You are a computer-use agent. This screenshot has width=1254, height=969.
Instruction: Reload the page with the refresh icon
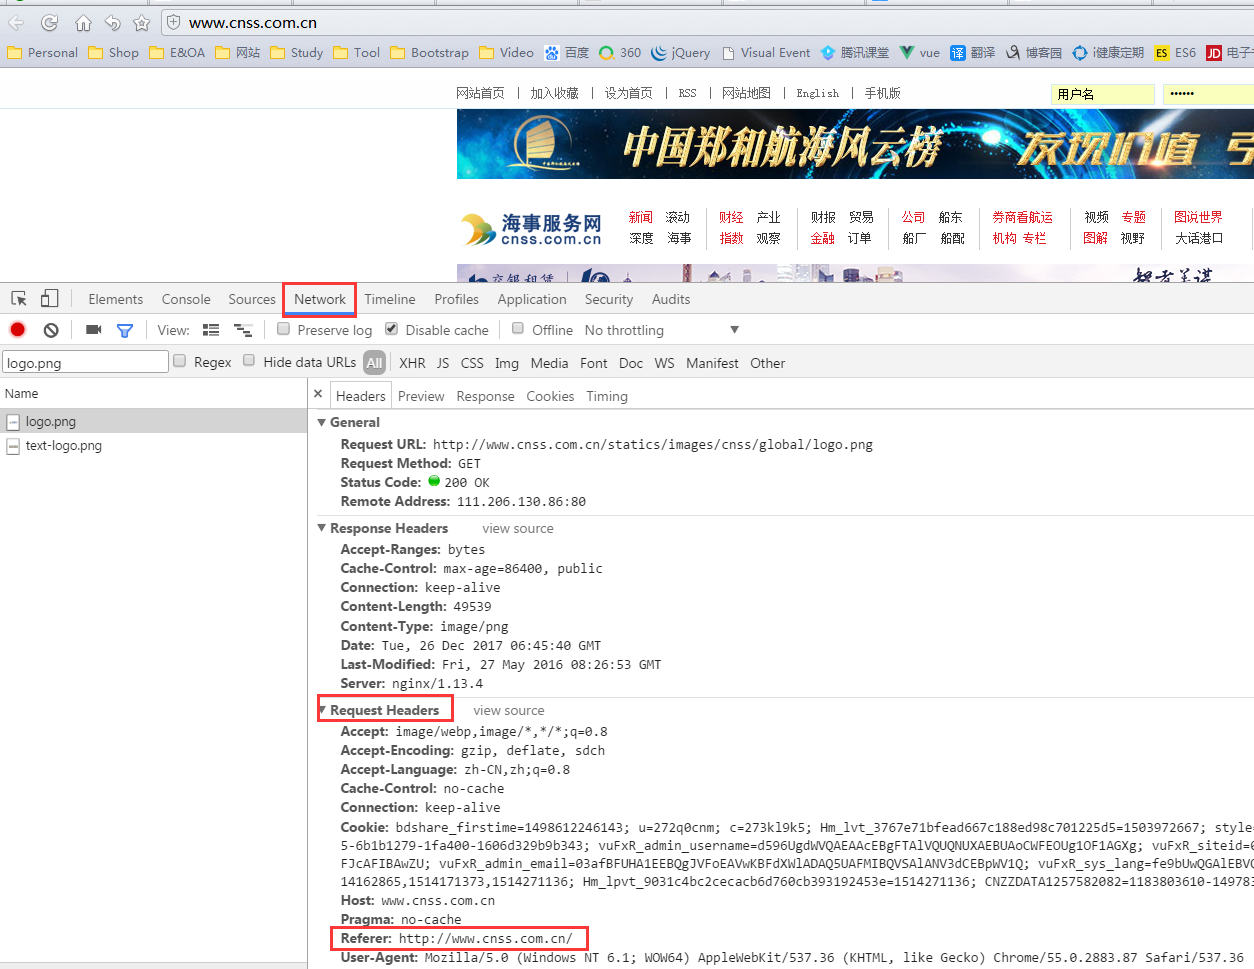pos(49,22)
